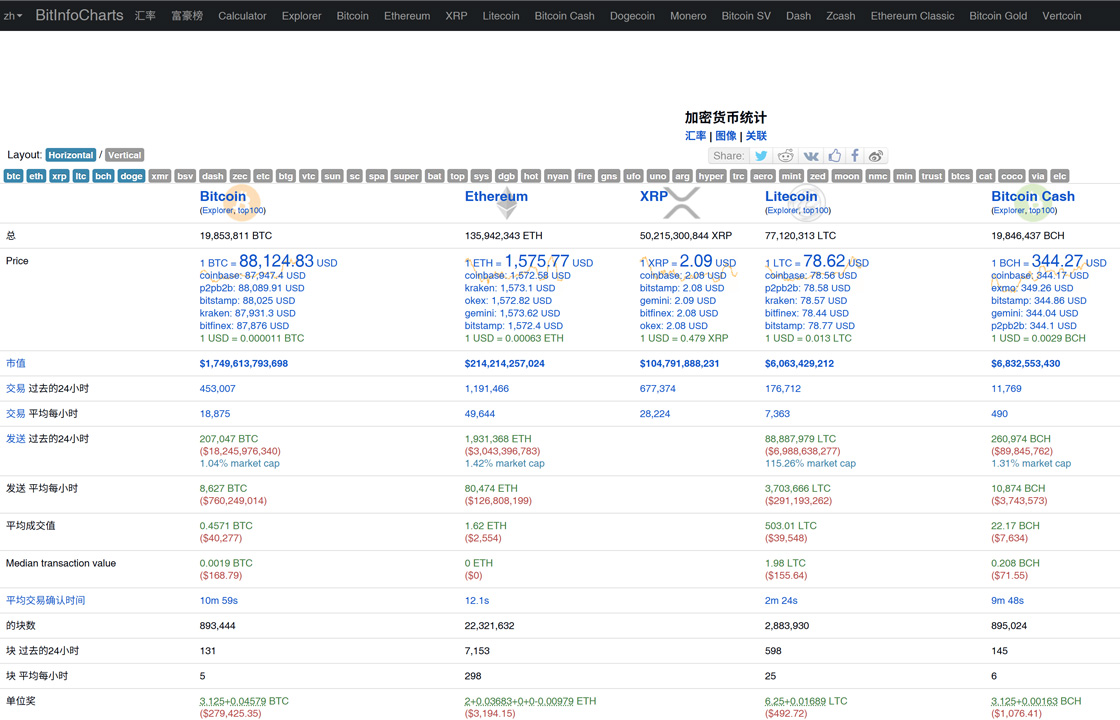The height and width of the screenshot is (720, 1120).
Task: Click Litecoin confirmation time 2m 24s
Action: point(781,601)
